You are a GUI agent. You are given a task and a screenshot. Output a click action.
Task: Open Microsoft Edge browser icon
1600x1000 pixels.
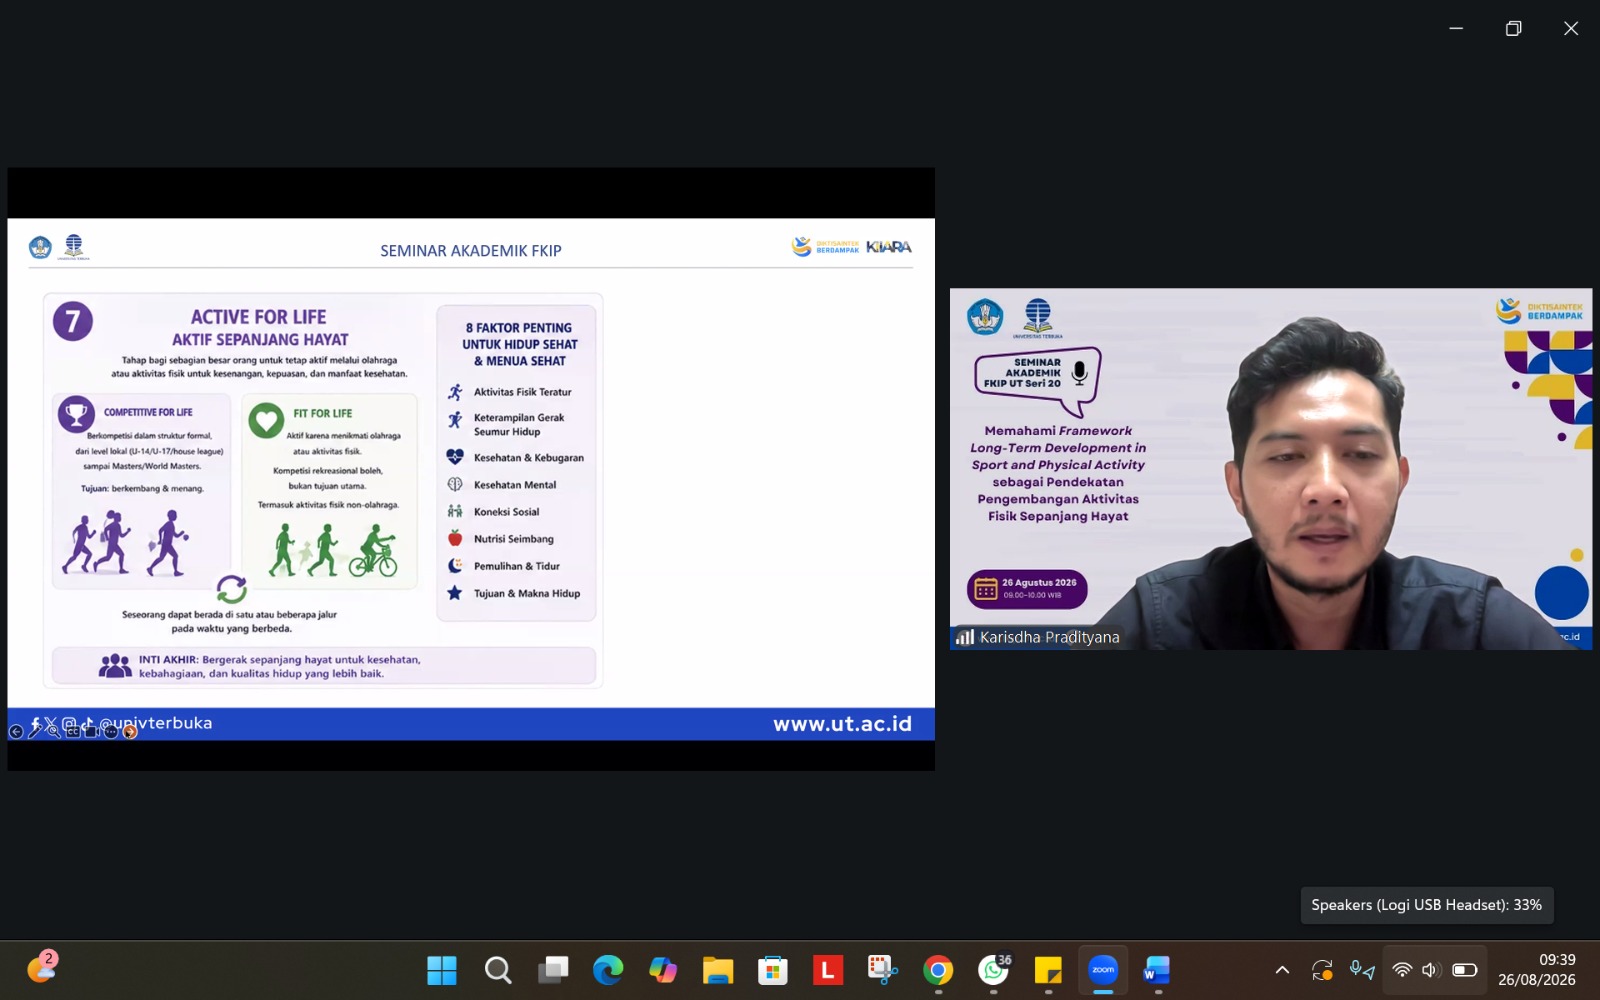click(608, 970)
